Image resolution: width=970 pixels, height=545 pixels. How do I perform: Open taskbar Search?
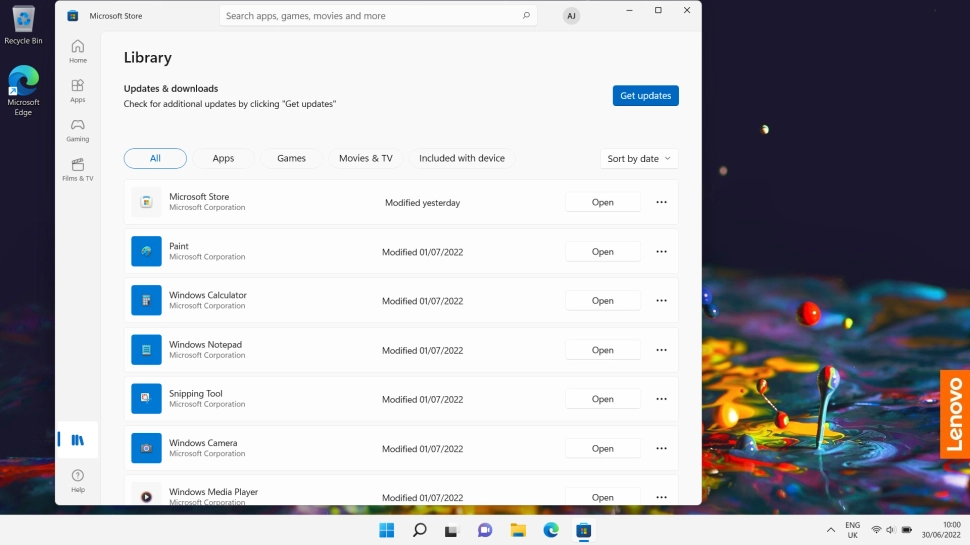pos(419,530)
